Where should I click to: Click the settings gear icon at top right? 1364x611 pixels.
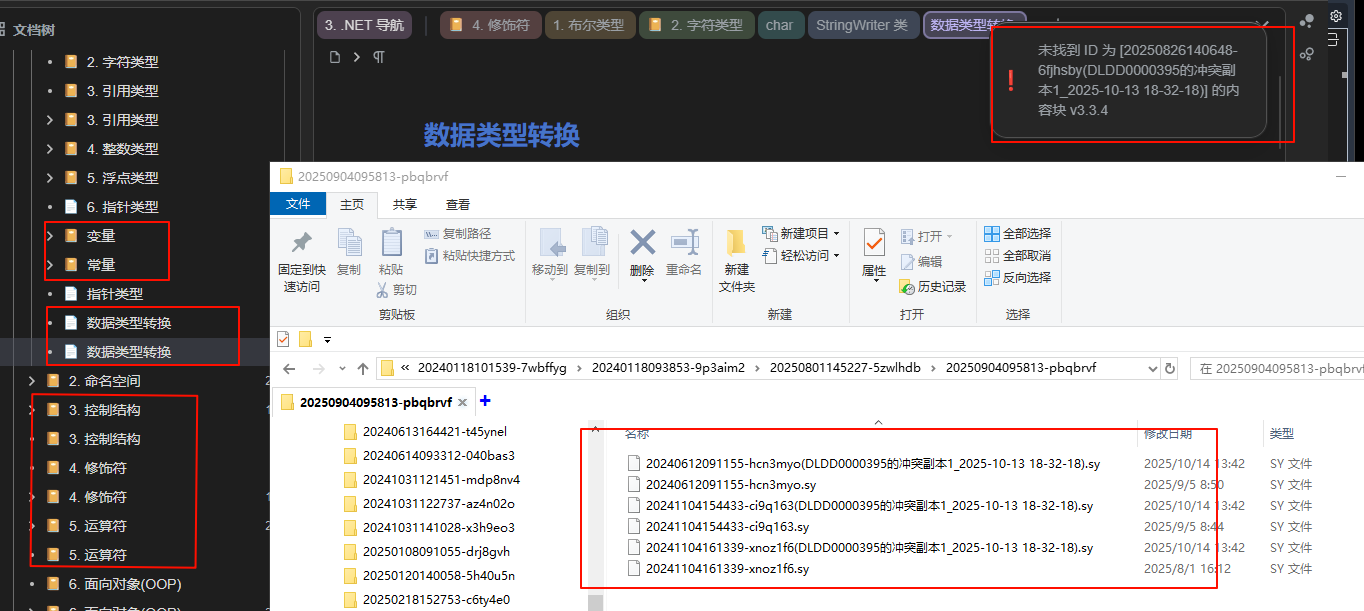1335,16
